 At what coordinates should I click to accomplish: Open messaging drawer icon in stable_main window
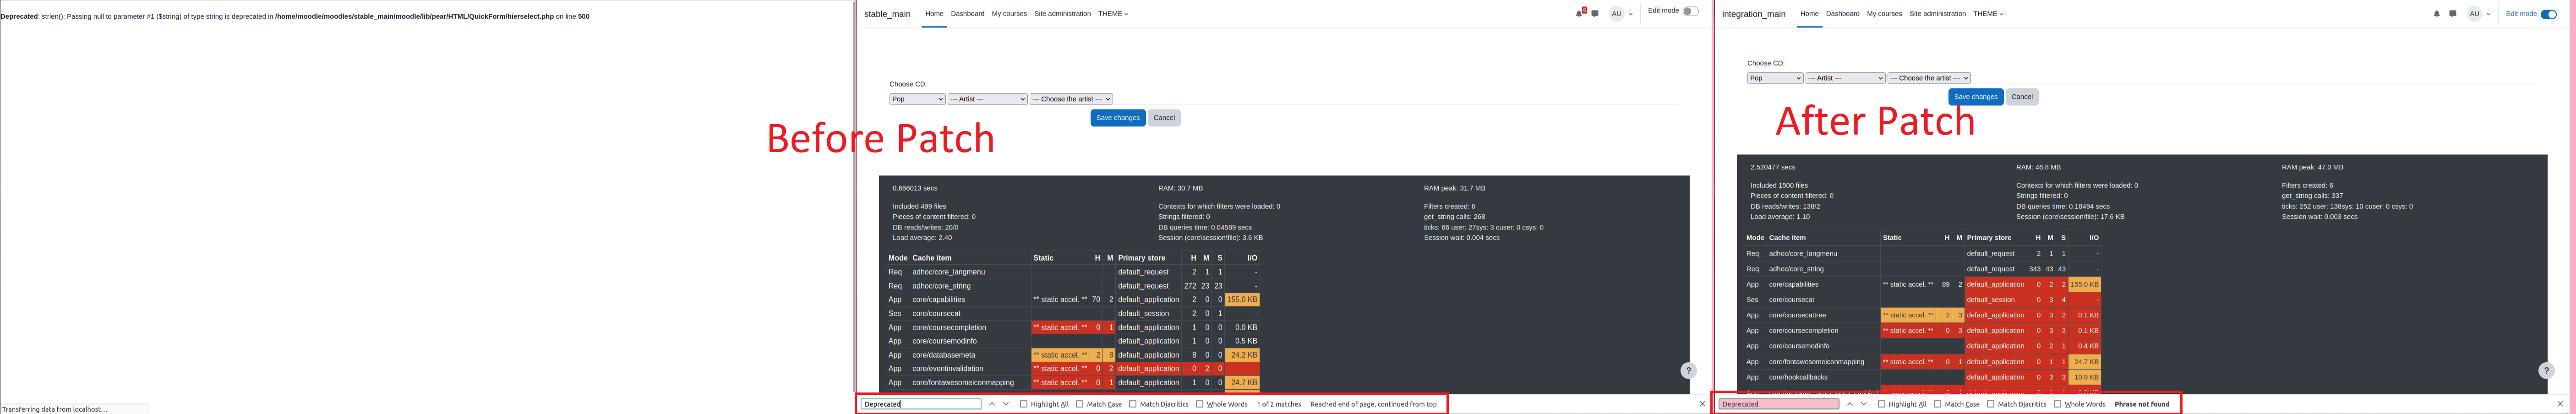(1595, 14)
